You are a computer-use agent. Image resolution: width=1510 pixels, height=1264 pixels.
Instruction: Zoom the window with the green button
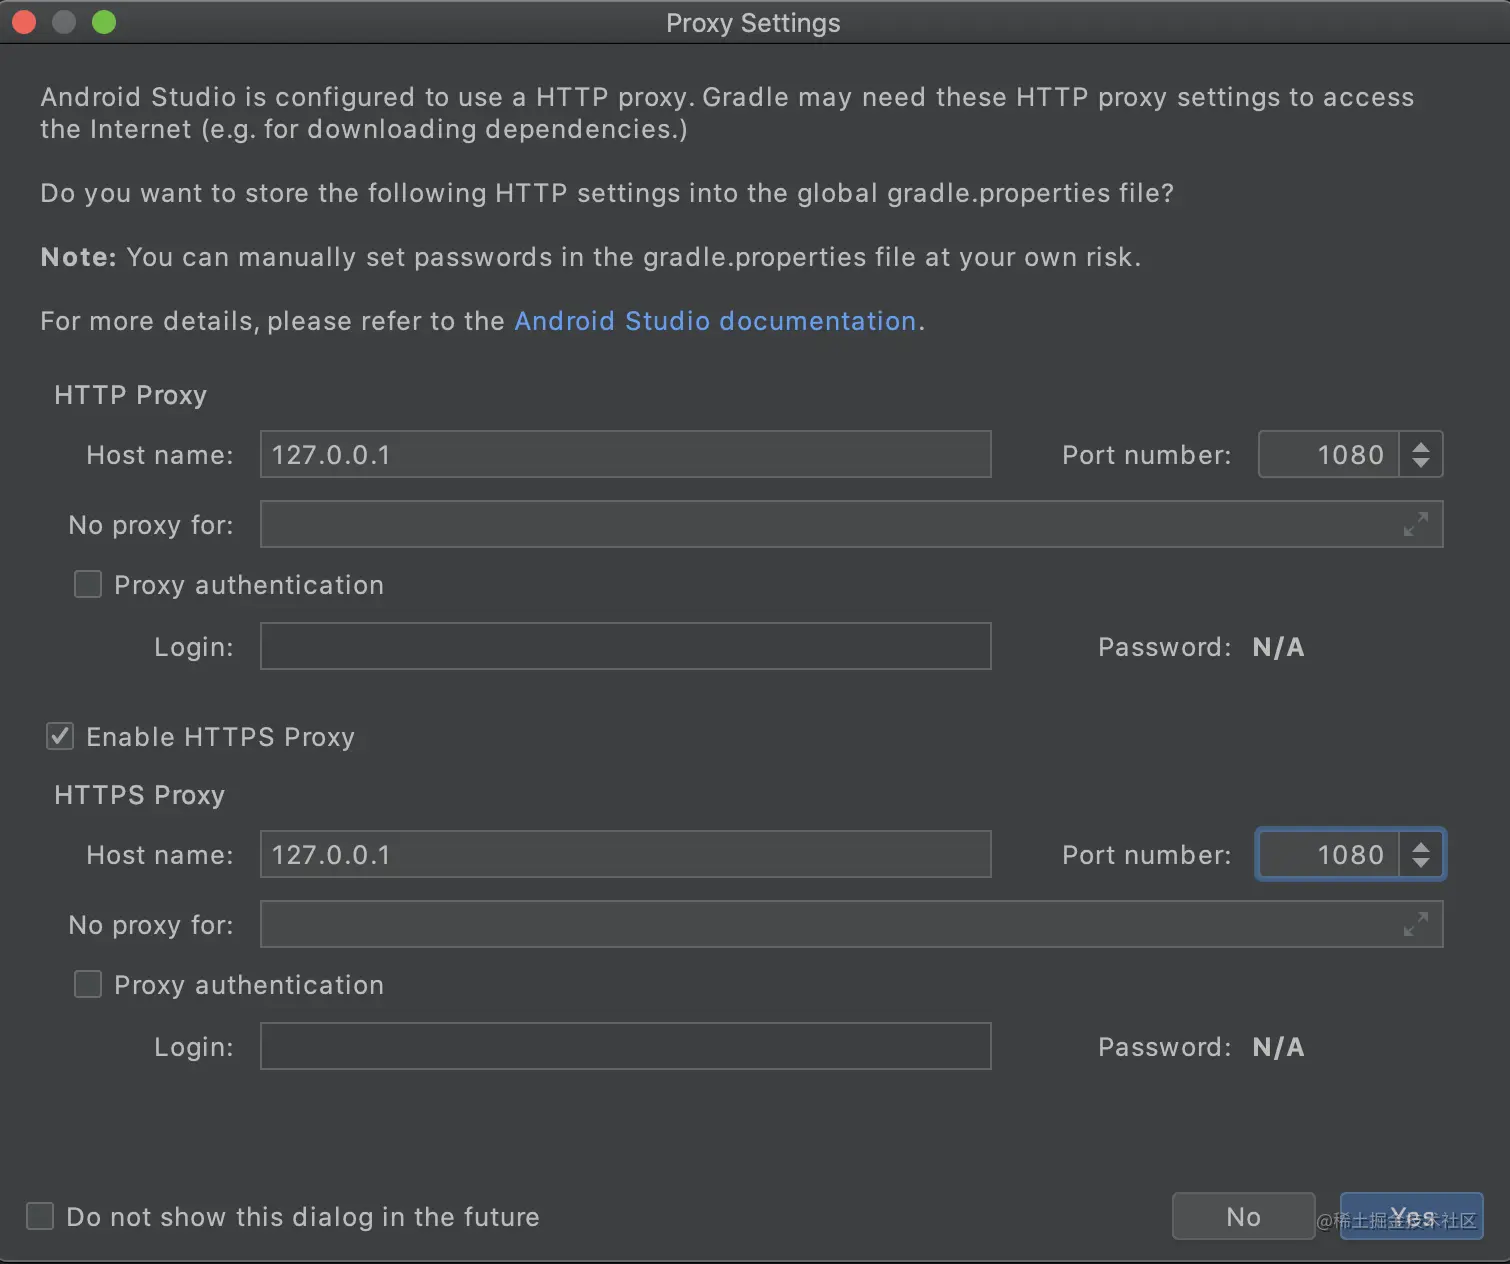(x=104, y=22)
